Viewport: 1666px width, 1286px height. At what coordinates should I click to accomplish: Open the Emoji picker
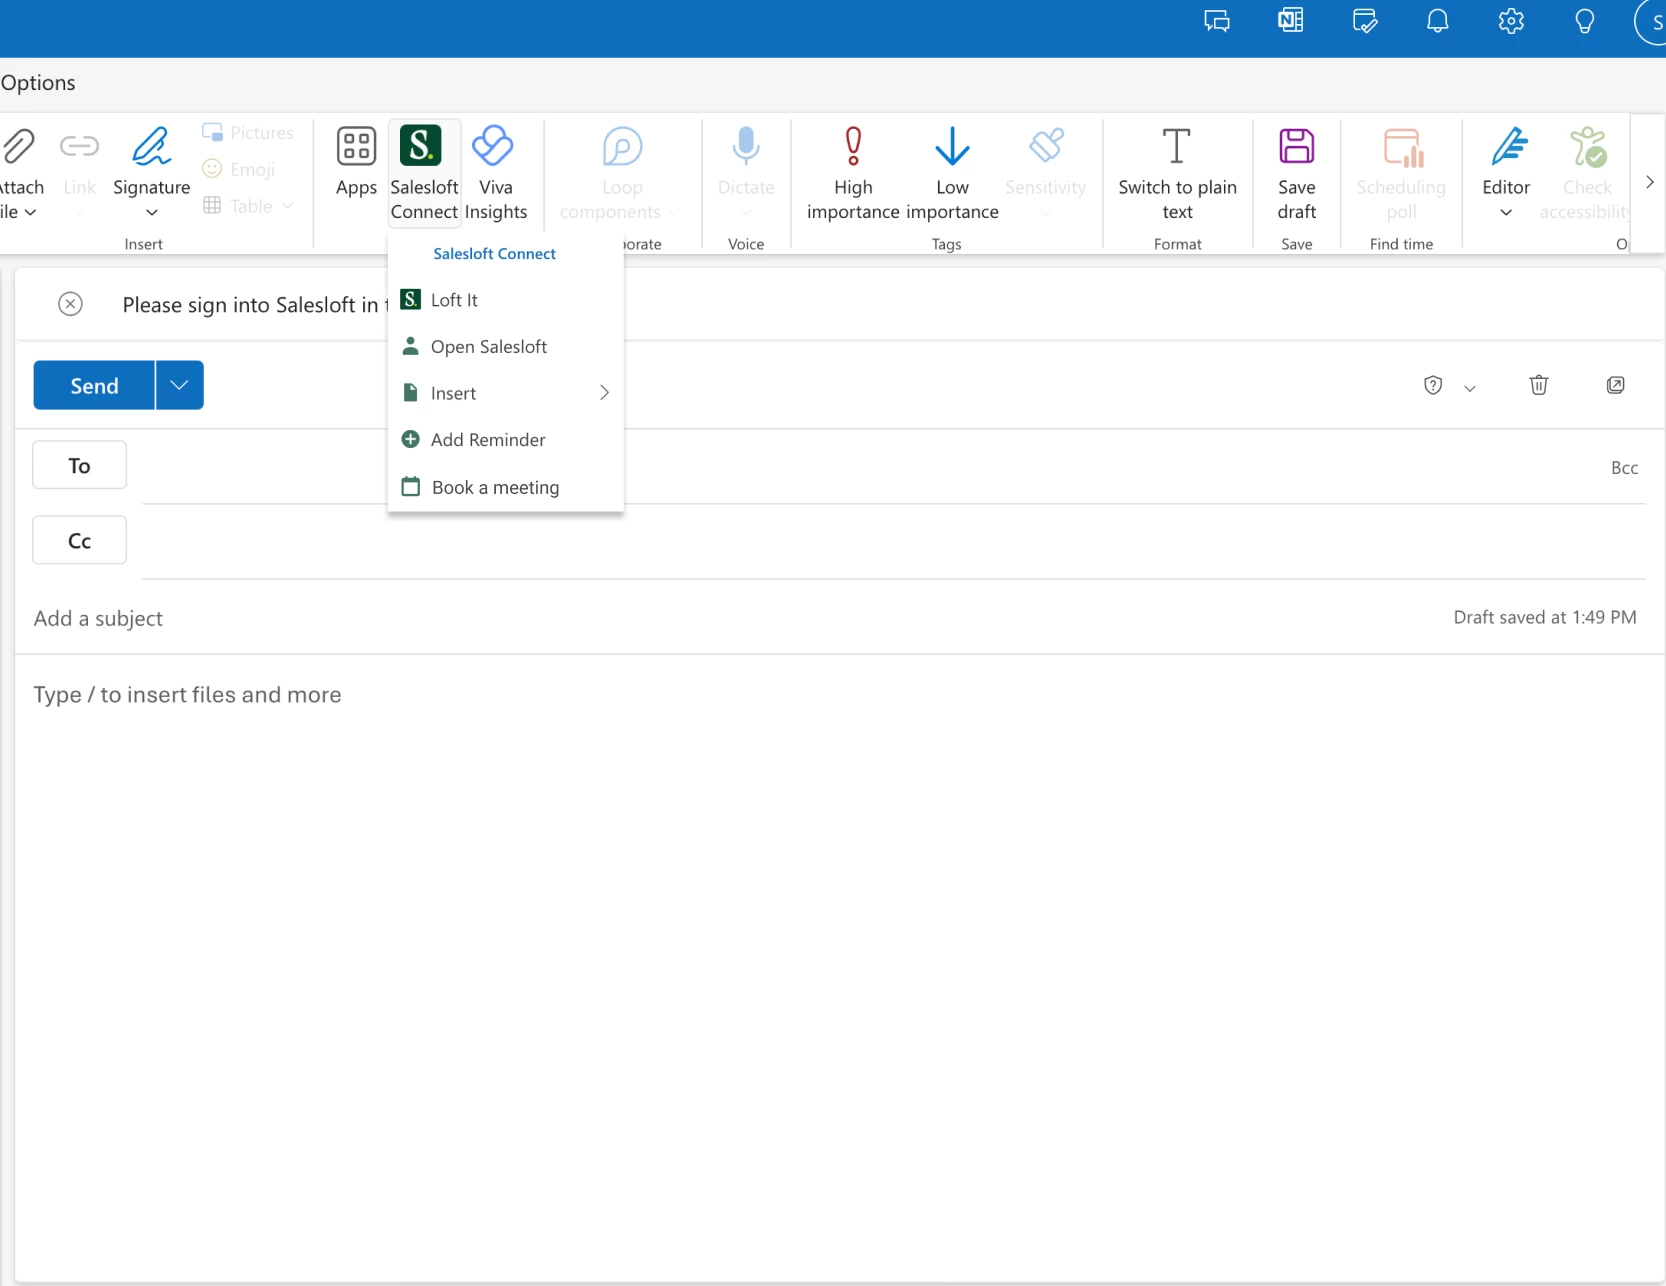[x=239, y=169]
